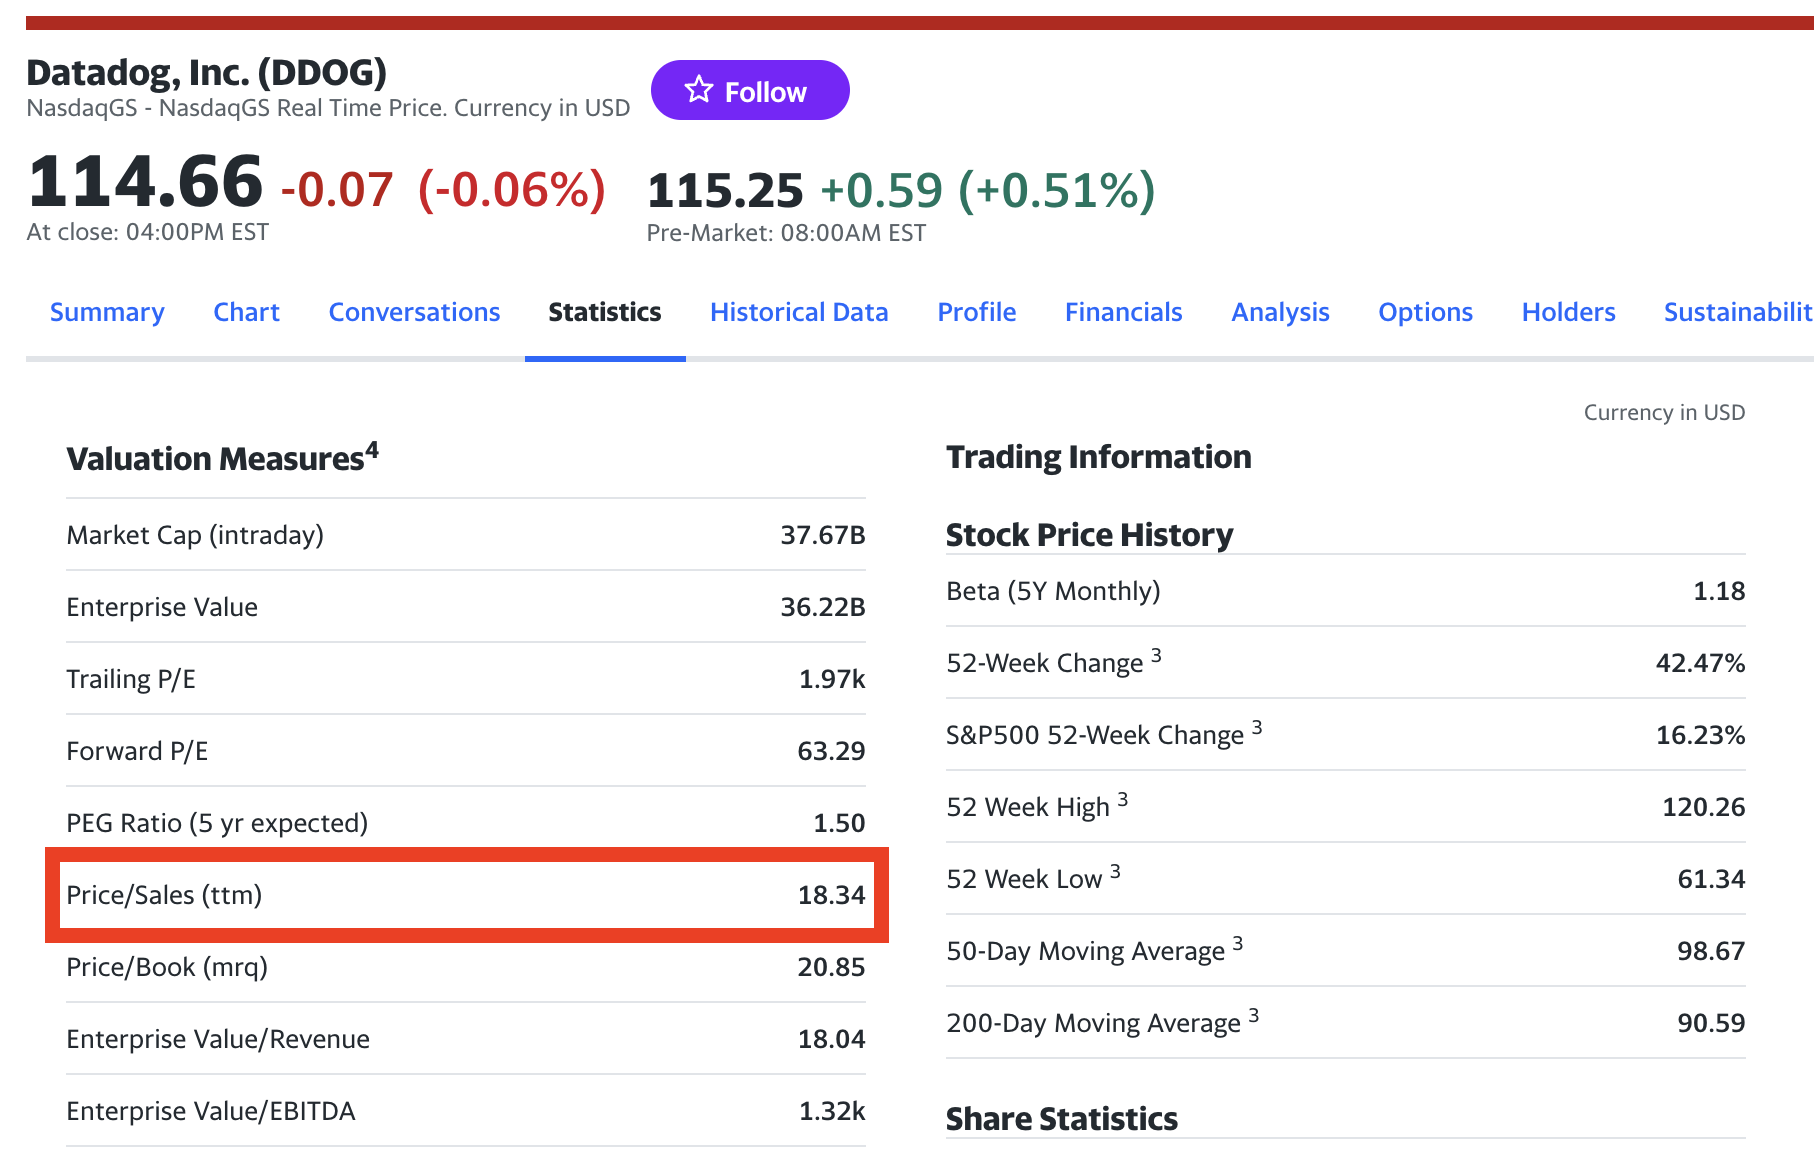The height and width of the screenshot is (1160, 1814).
Task: Click the Enterprise Value/Revenue value 18.04
Action: point(831,1039)
